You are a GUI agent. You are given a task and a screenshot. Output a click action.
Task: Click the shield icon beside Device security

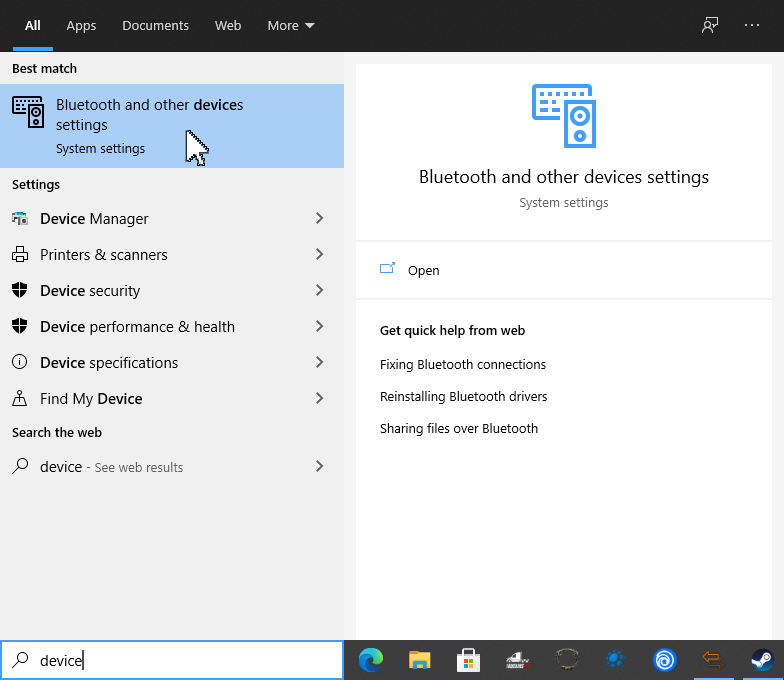point(20,290)
